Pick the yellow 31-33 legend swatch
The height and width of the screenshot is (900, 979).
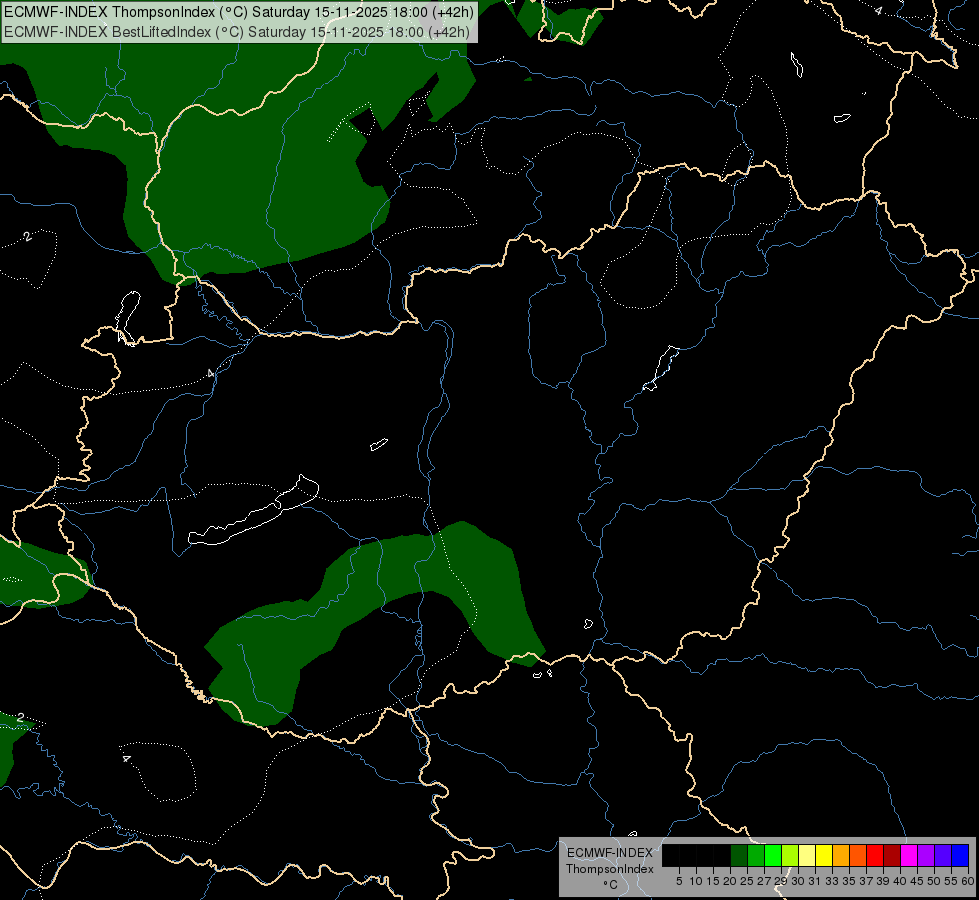824,855
